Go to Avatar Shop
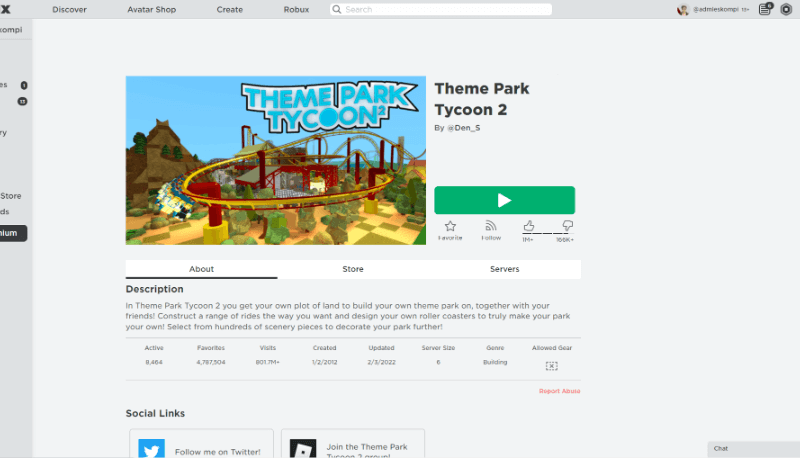This screenshot has height=458, width=800. pos(152,9)
